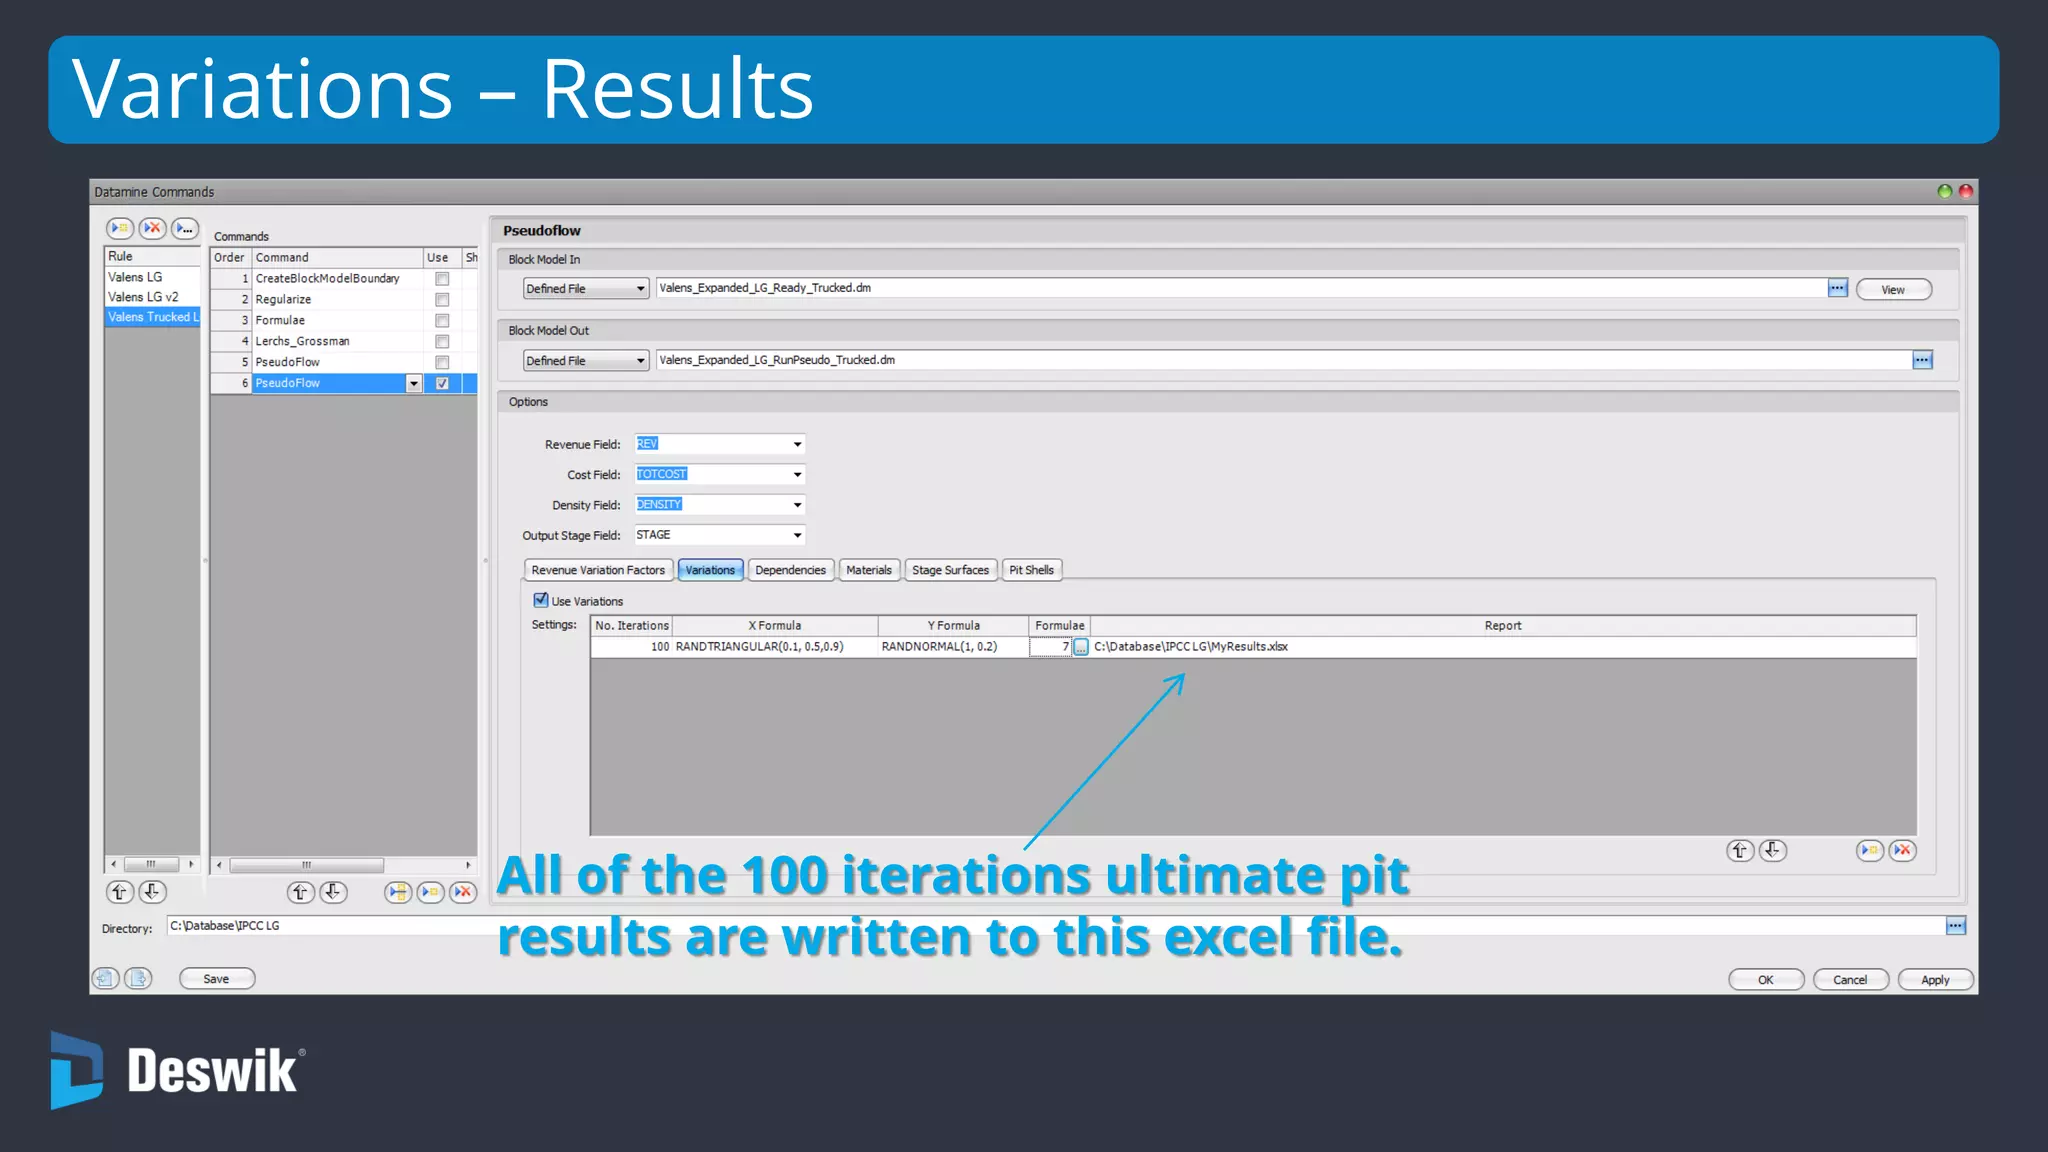
Task: Switch to Materials tab
Action: 868,570
